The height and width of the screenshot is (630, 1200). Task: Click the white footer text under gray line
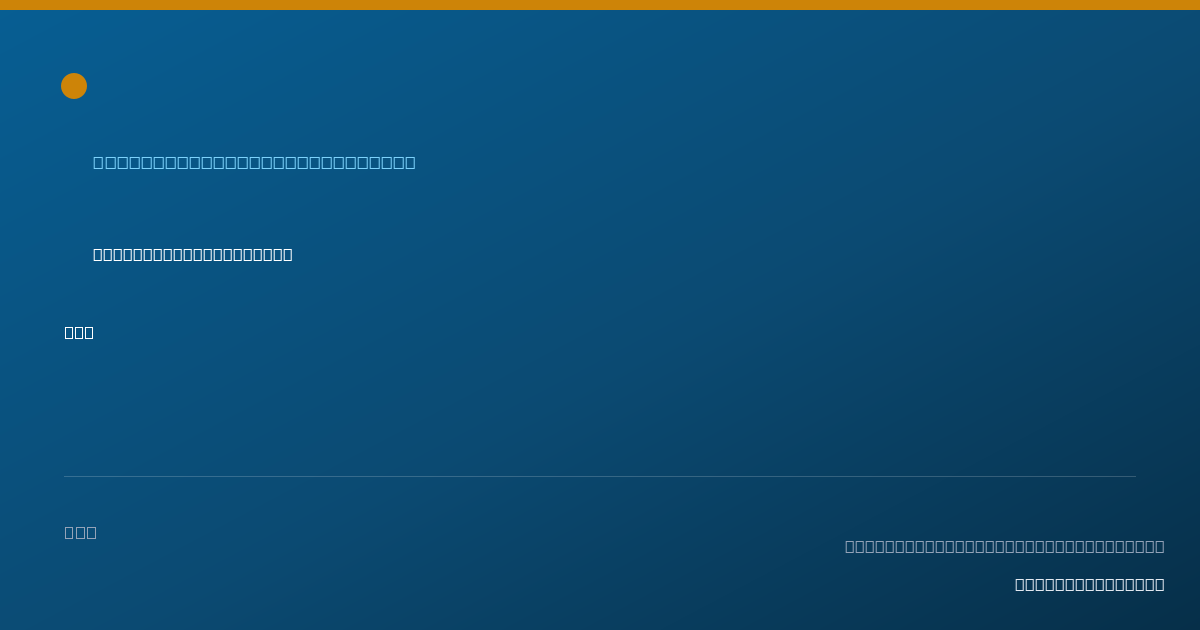[x=1089, y=584]
